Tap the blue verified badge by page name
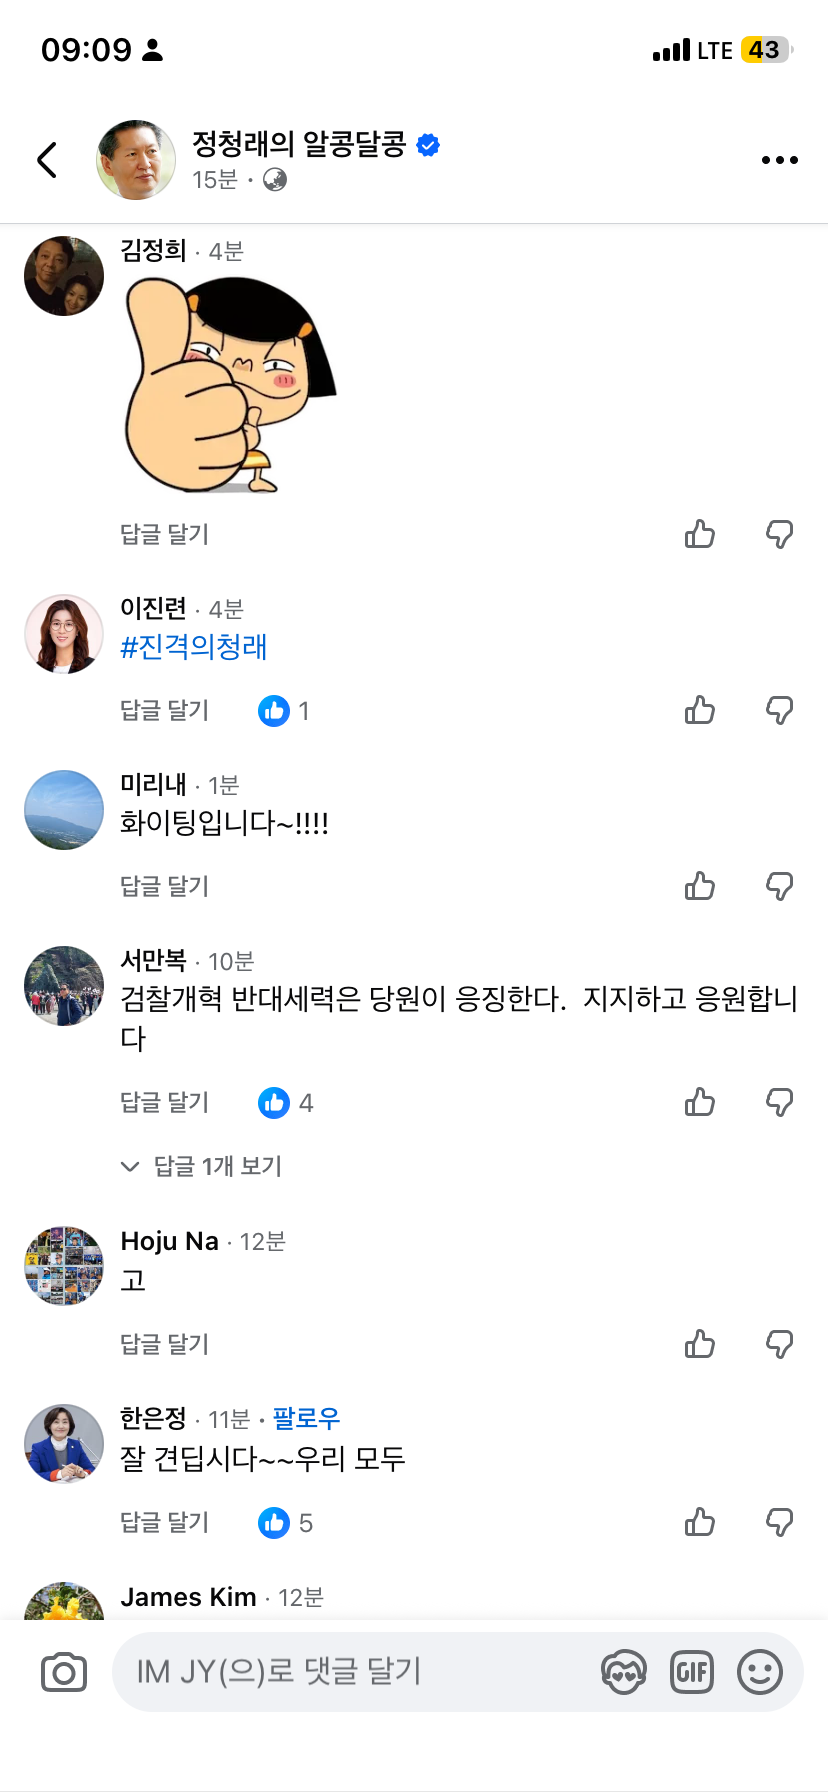This screenshot has width=828, height=1792. point(428,145)
